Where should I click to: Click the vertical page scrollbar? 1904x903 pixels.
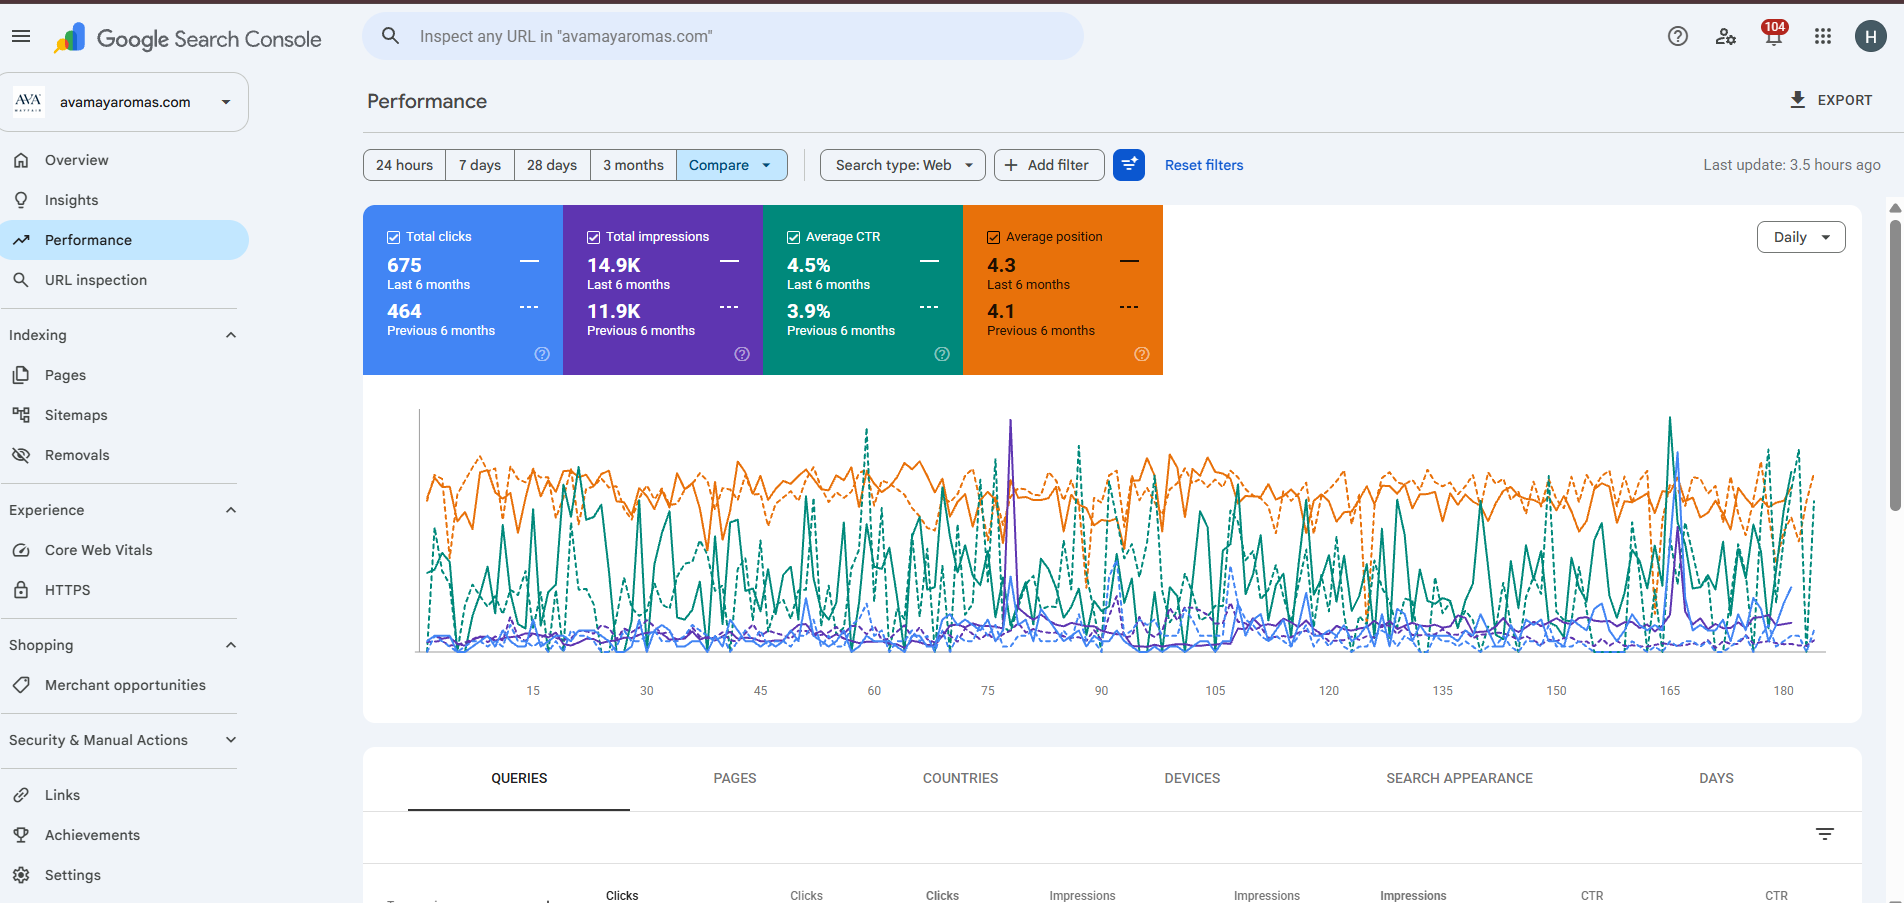pyautogui.click(x=1894, y=365)
